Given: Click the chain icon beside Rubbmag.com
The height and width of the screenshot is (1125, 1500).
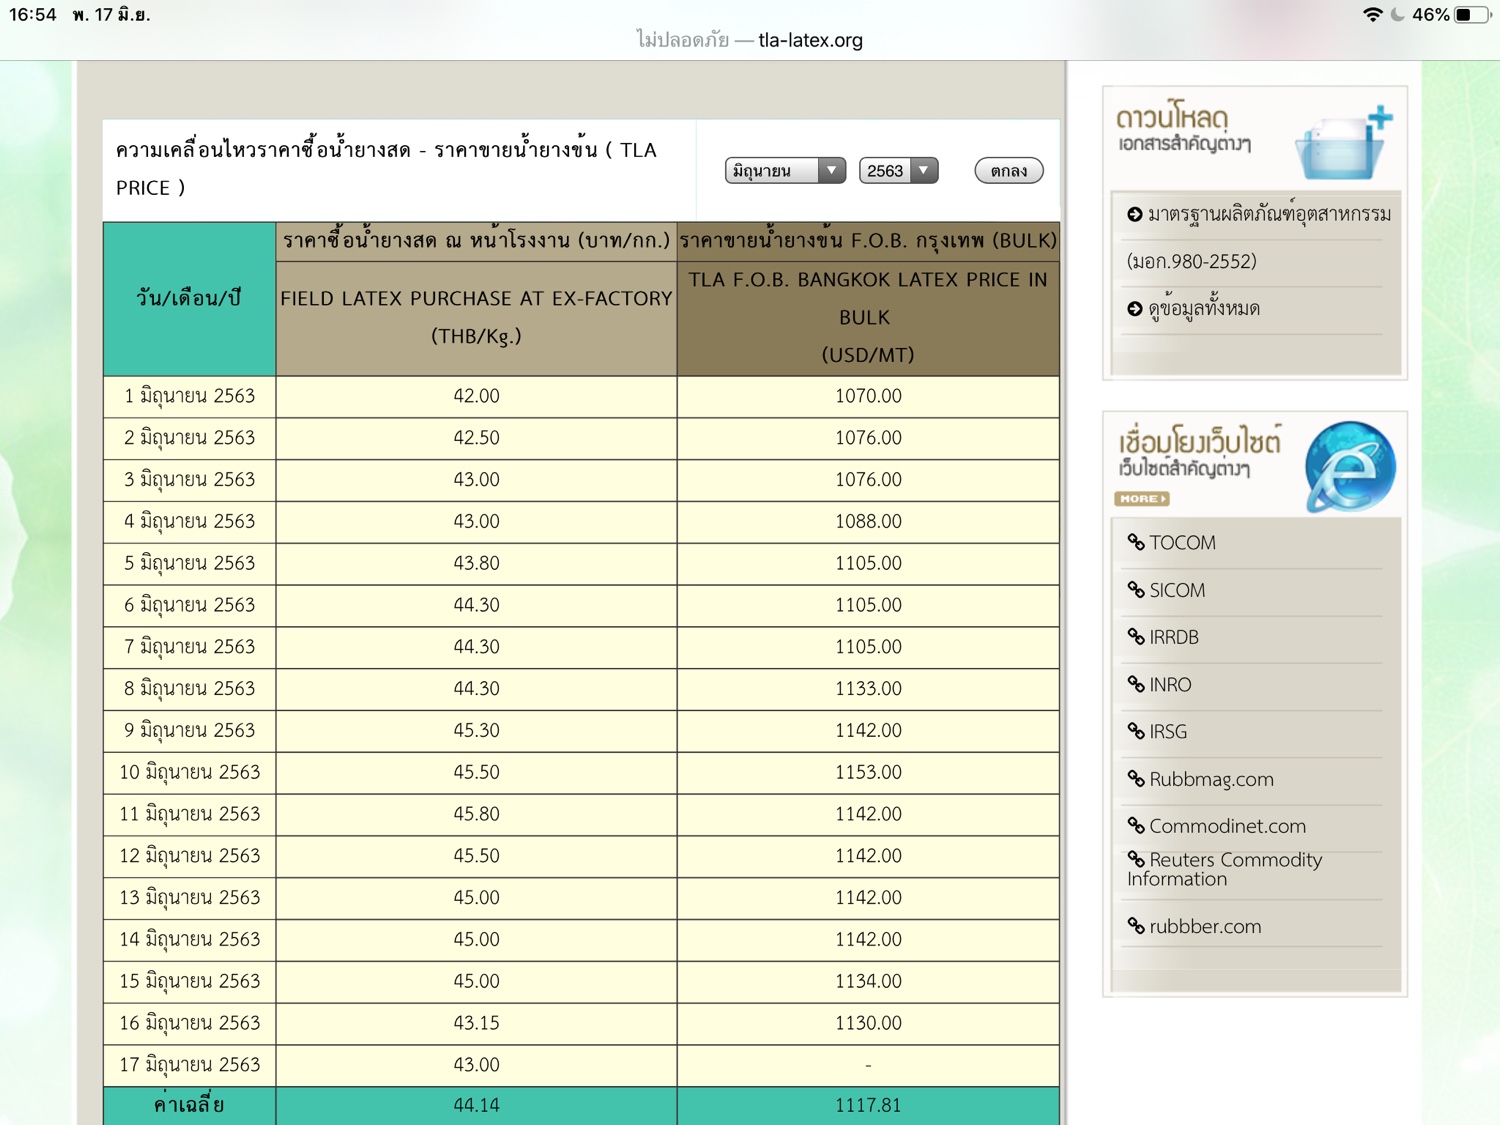Looking at the screenshot, I should click(1136, 779).
